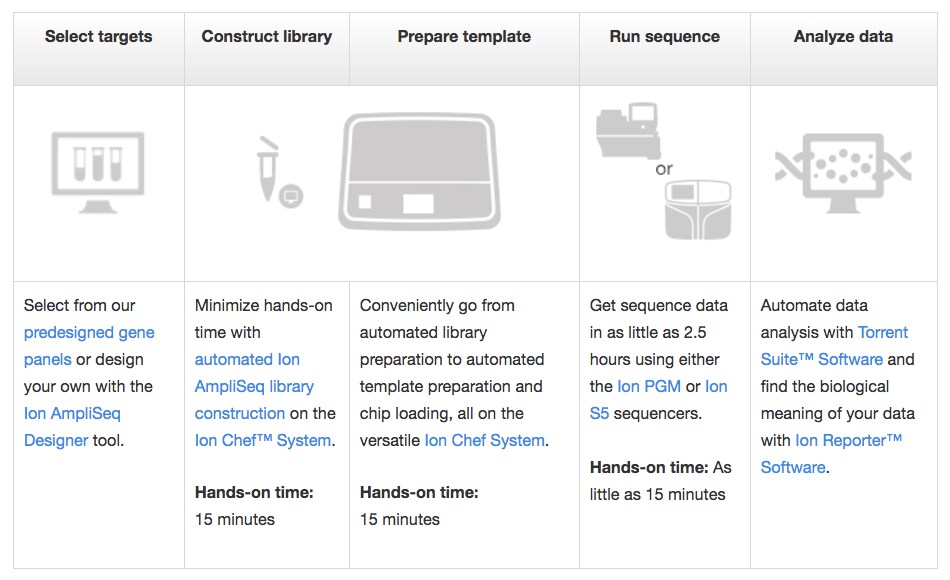Open Ion Chef System link in Prepare template
Image resolution: width=950 pixels, height=580 pixels.
484,440
